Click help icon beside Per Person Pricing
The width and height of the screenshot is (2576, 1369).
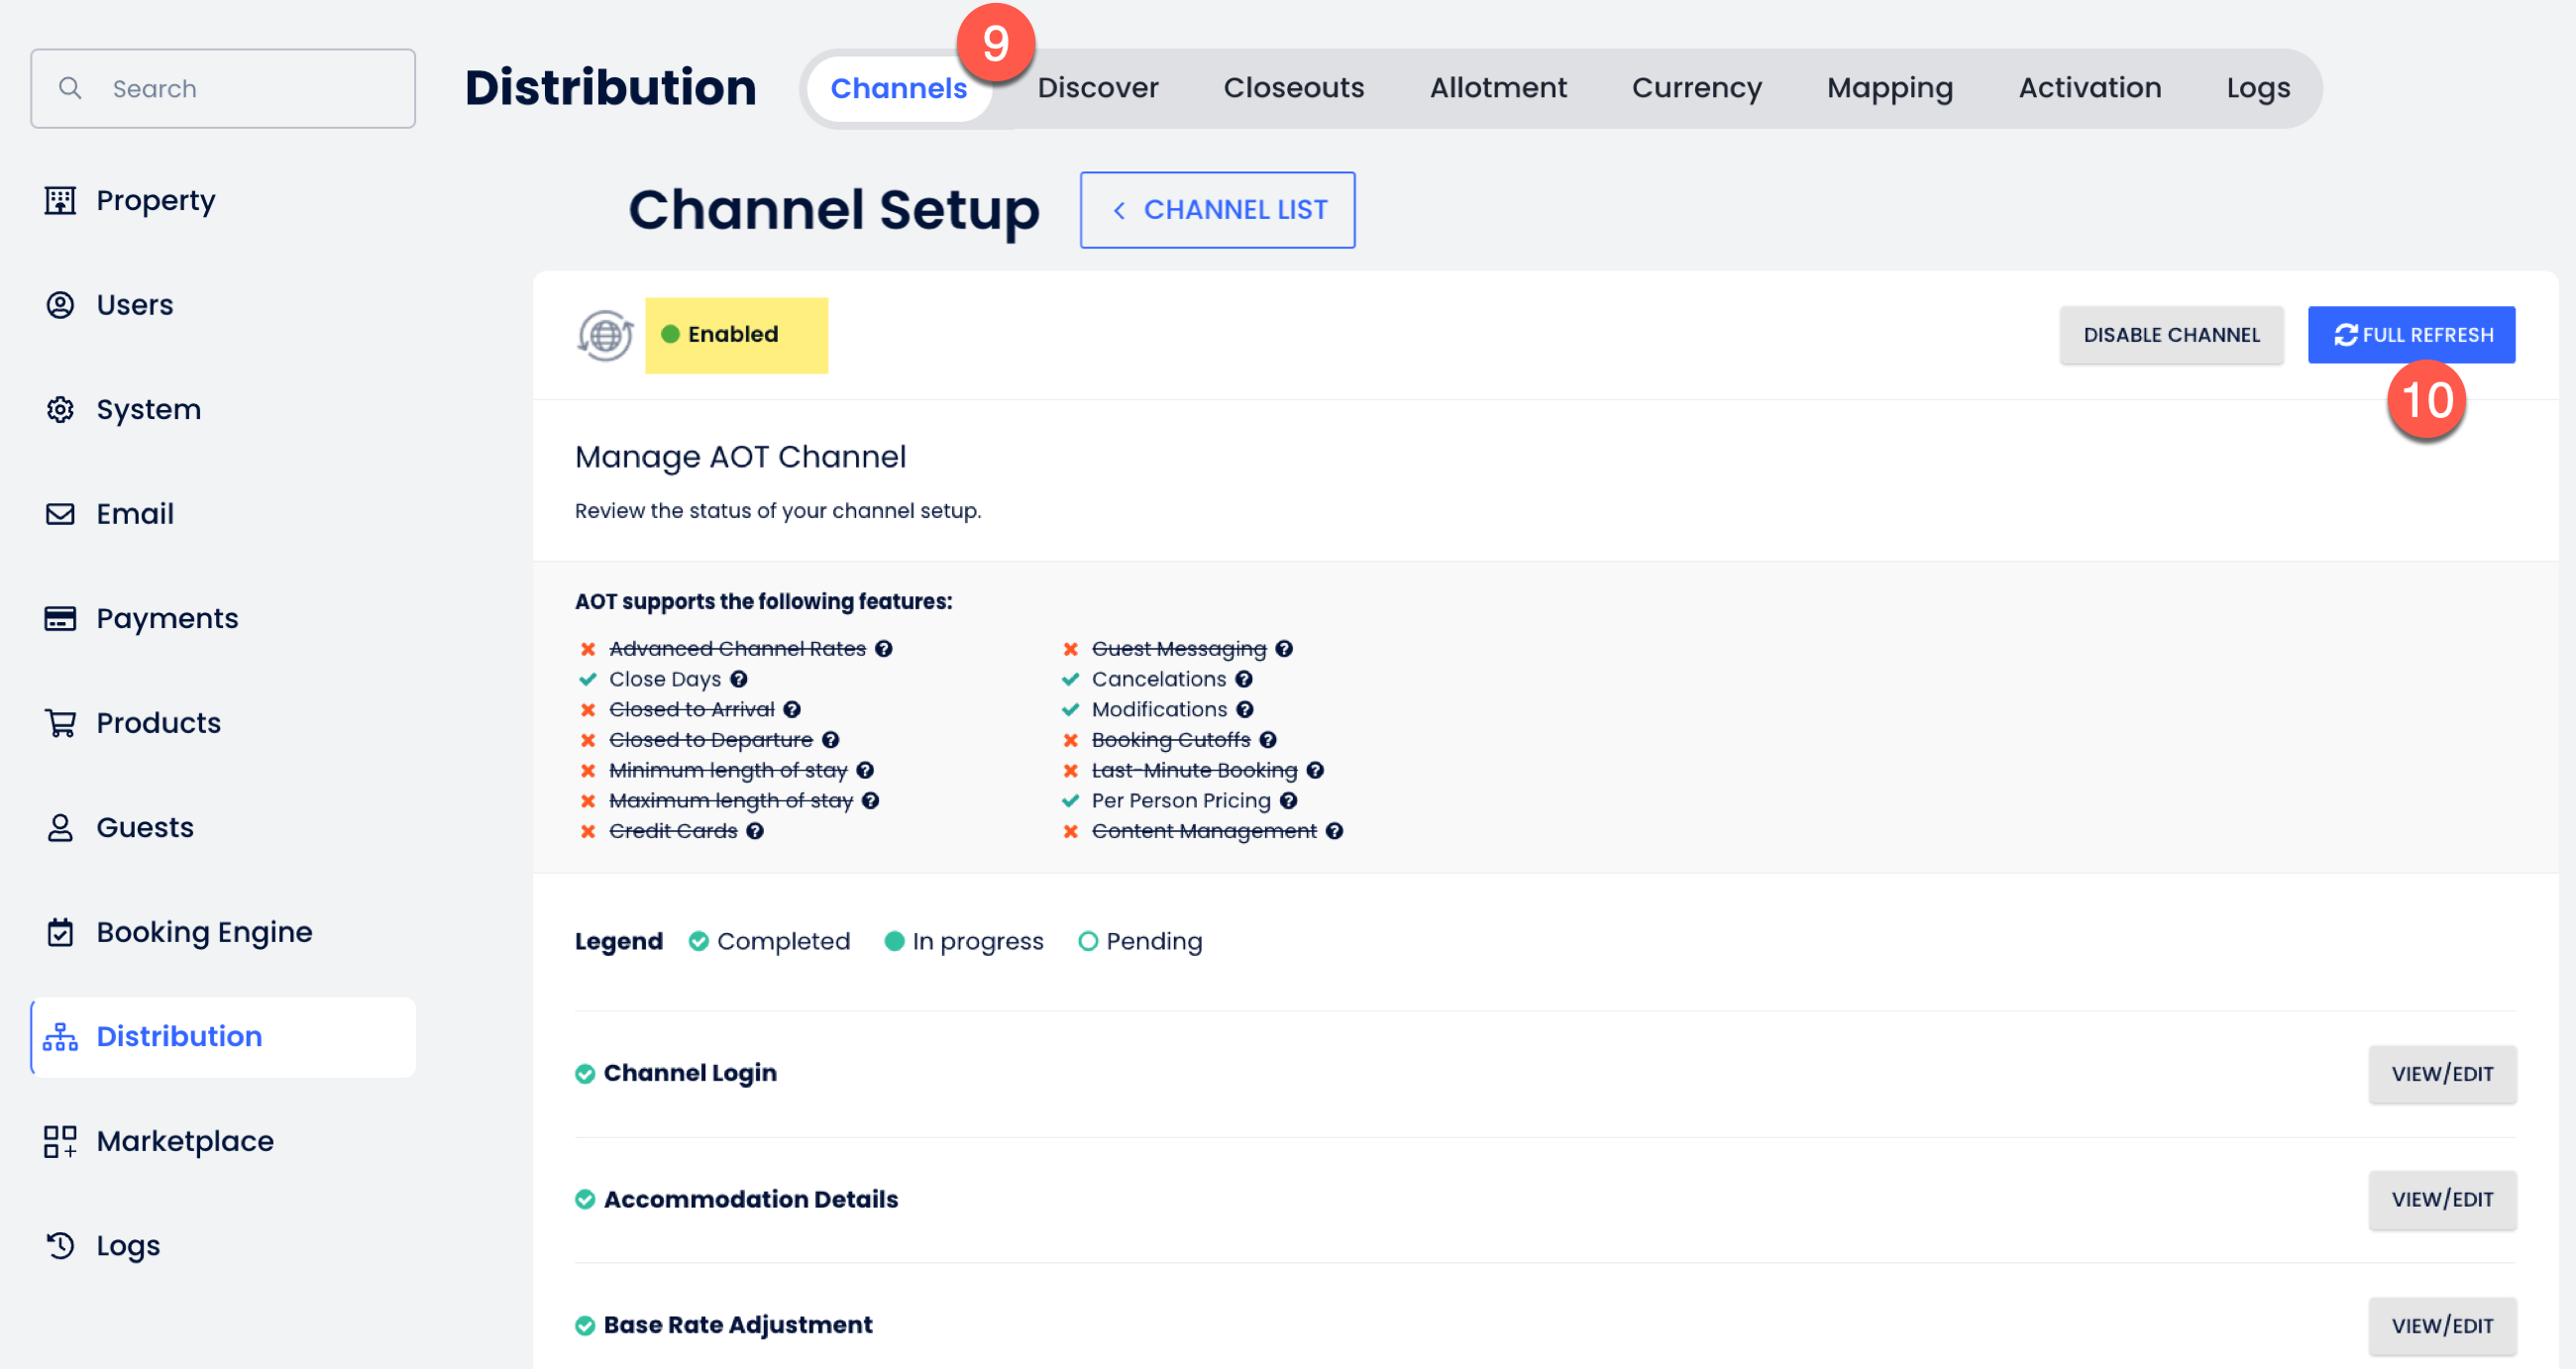[1289, 801]
